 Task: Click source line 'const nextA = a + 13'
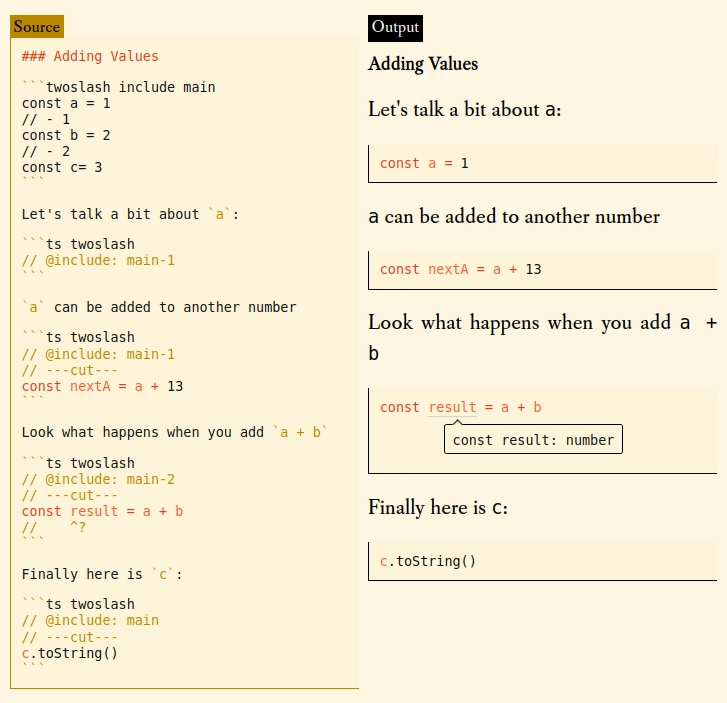point(102,386)
